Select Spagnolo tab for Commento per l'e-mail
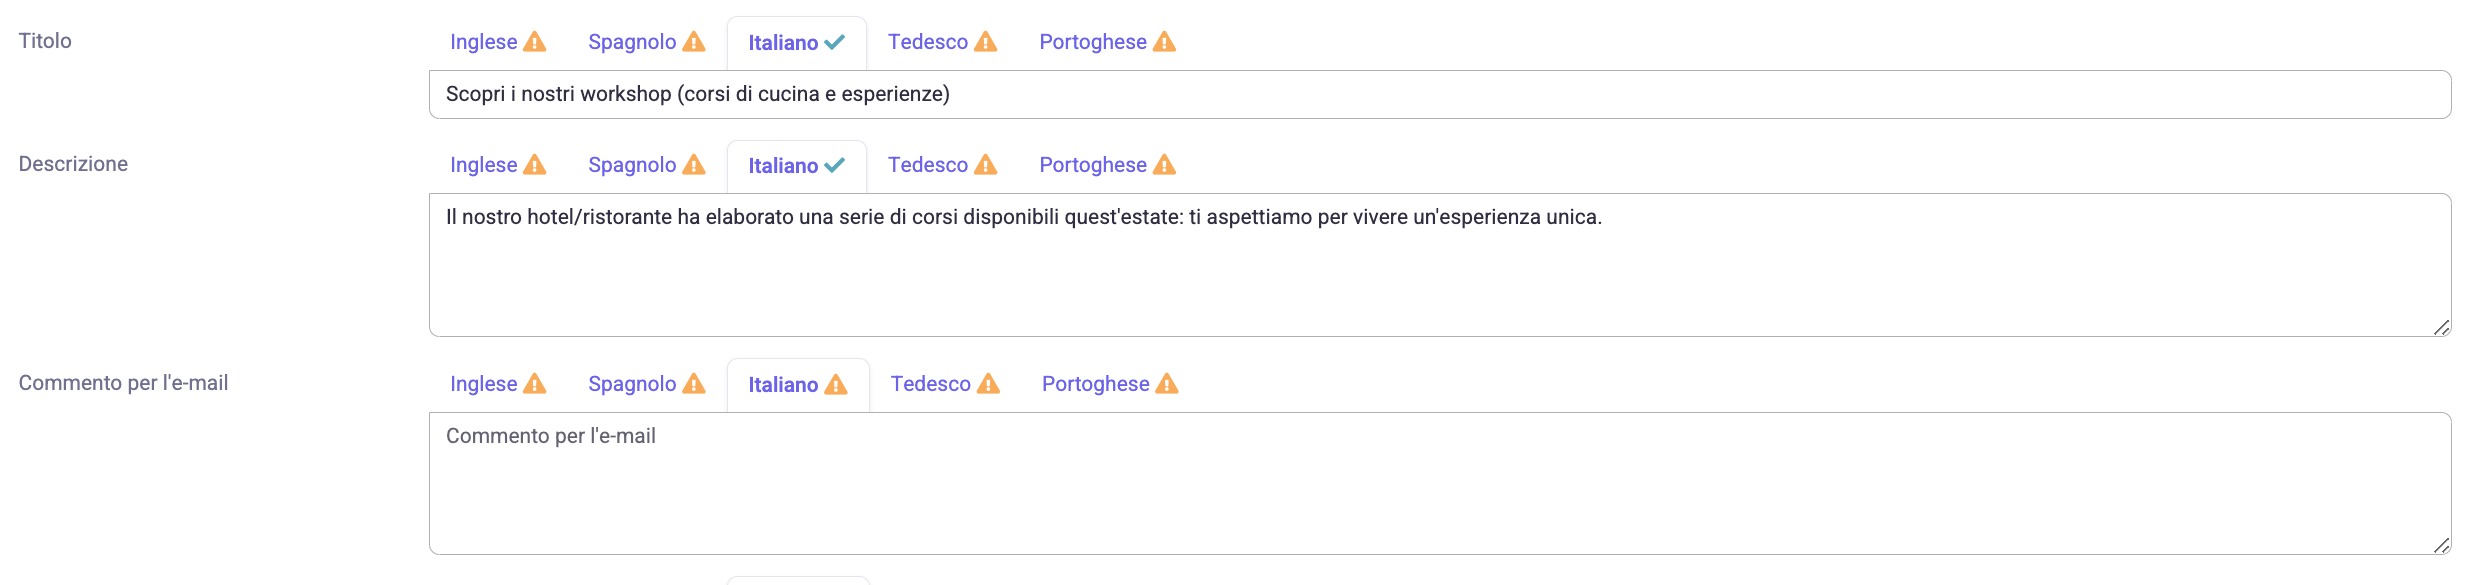This screenshot has height=585, width=2473. tap(647, 384)
